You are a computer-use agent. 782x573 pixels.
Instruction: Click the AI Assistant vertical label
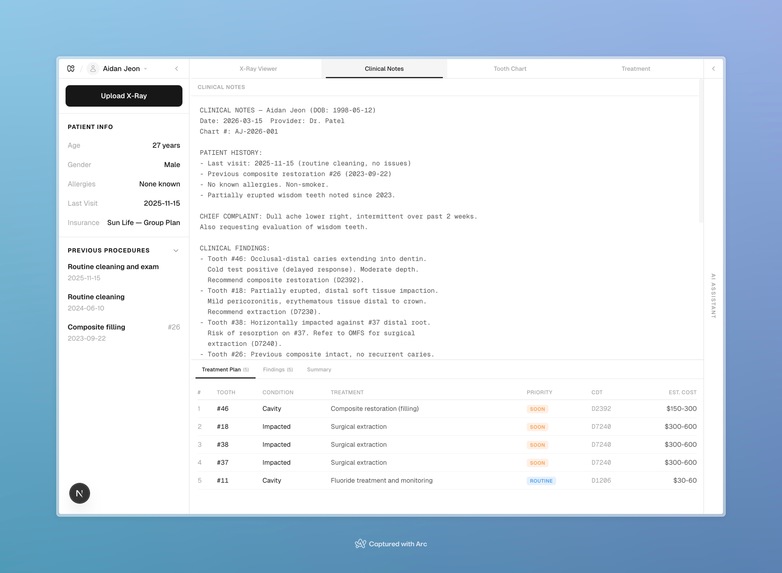[713, 295]
